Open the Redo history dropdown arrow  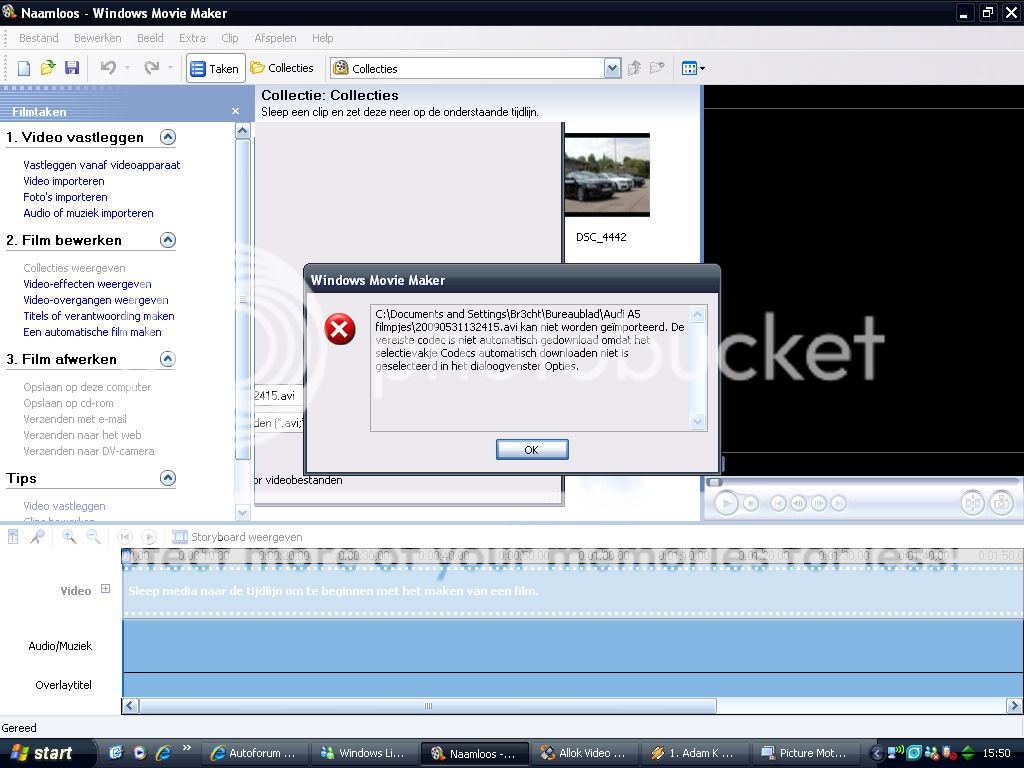pyautogui.click(x=170, y=67)
